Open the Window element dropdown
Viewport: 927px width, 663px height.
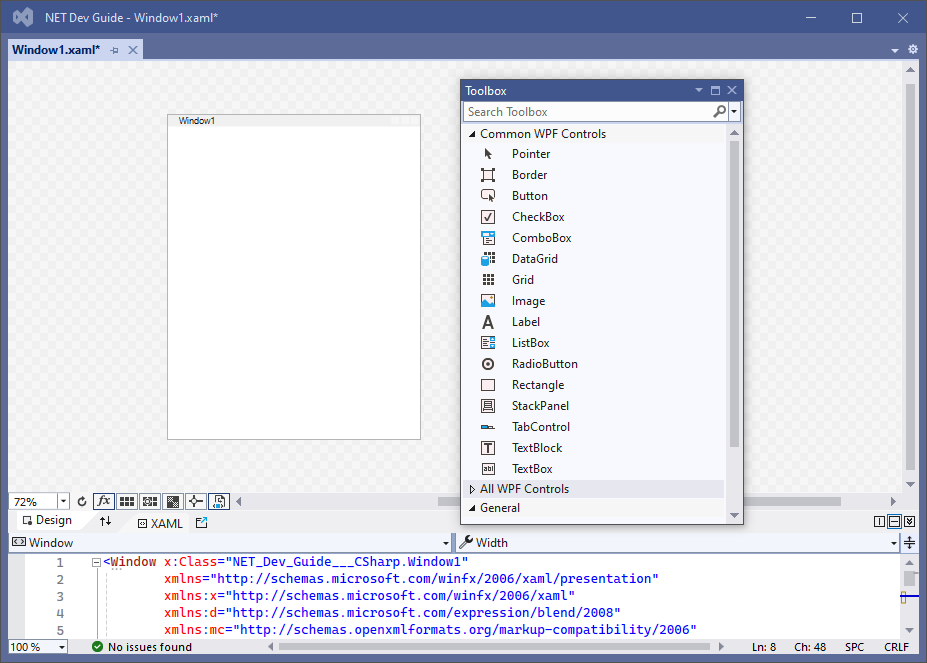pos(446,543)
